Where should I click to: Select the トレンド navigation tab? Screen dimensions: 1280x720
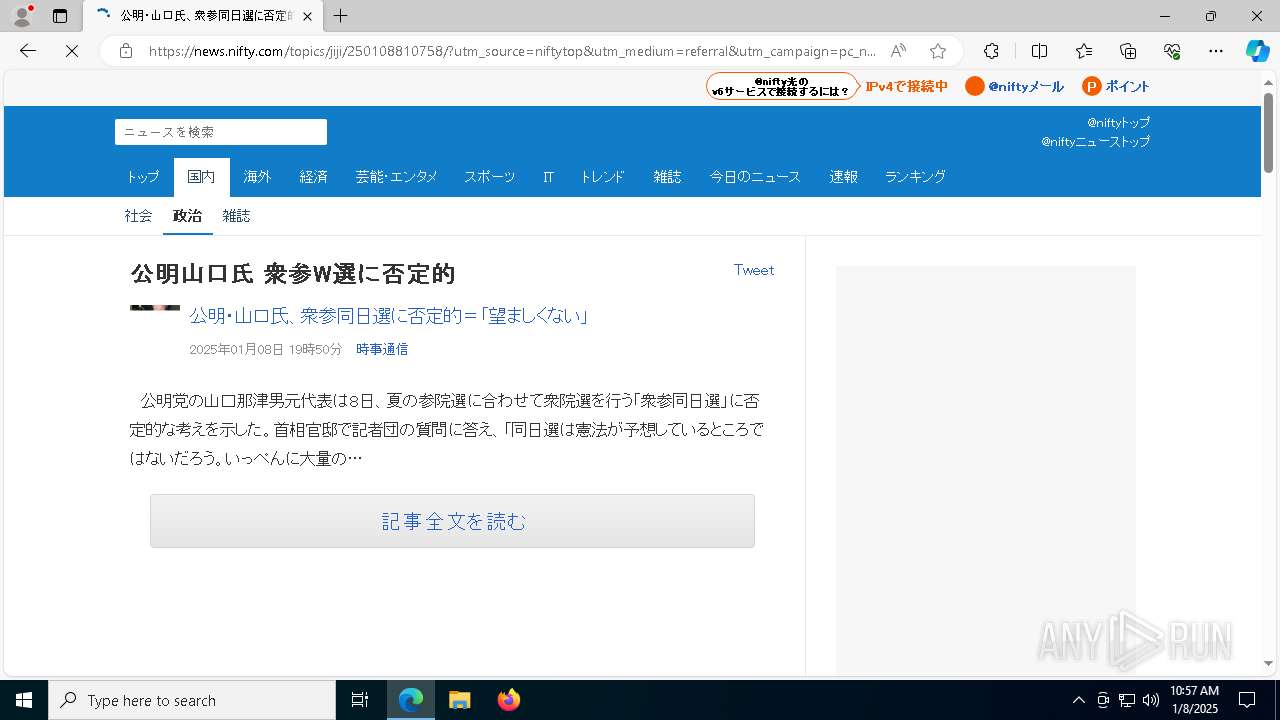pos(602,177)
